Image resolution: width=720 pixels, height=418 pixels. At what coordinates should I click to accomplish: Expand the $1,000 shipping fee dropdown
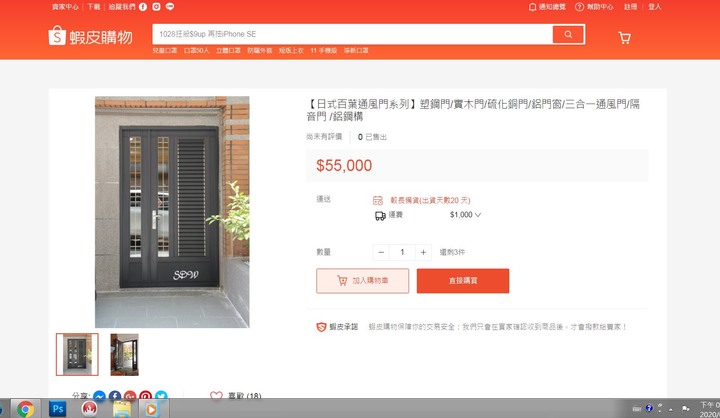[478, 215]
